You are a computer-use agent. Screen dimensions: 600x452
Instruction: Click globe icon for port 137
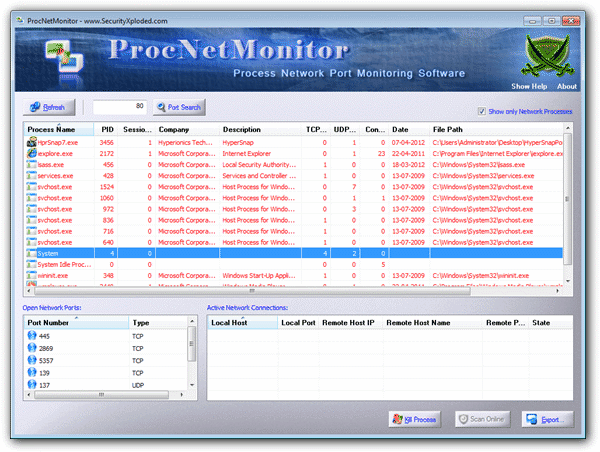coord(32,385)
